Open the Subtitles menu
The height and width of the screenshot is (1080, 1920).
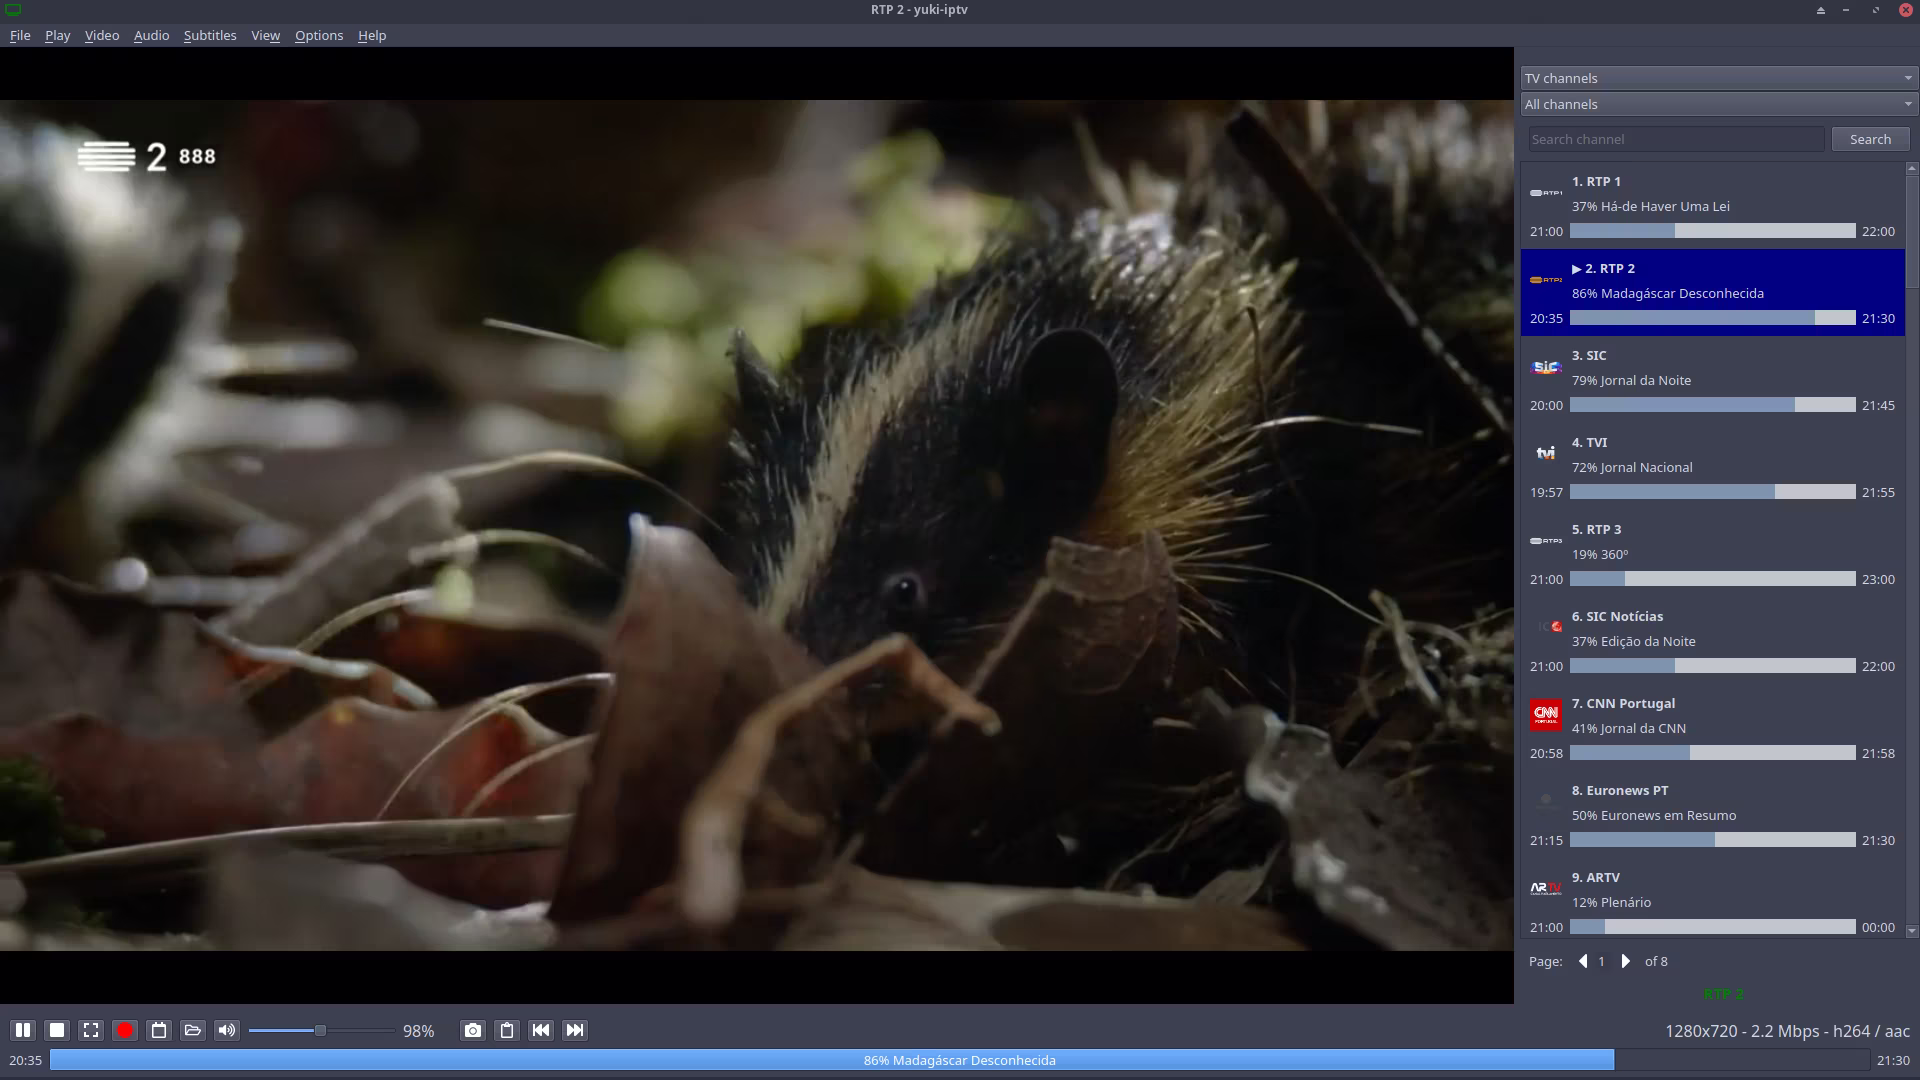[x=210, y=35]
